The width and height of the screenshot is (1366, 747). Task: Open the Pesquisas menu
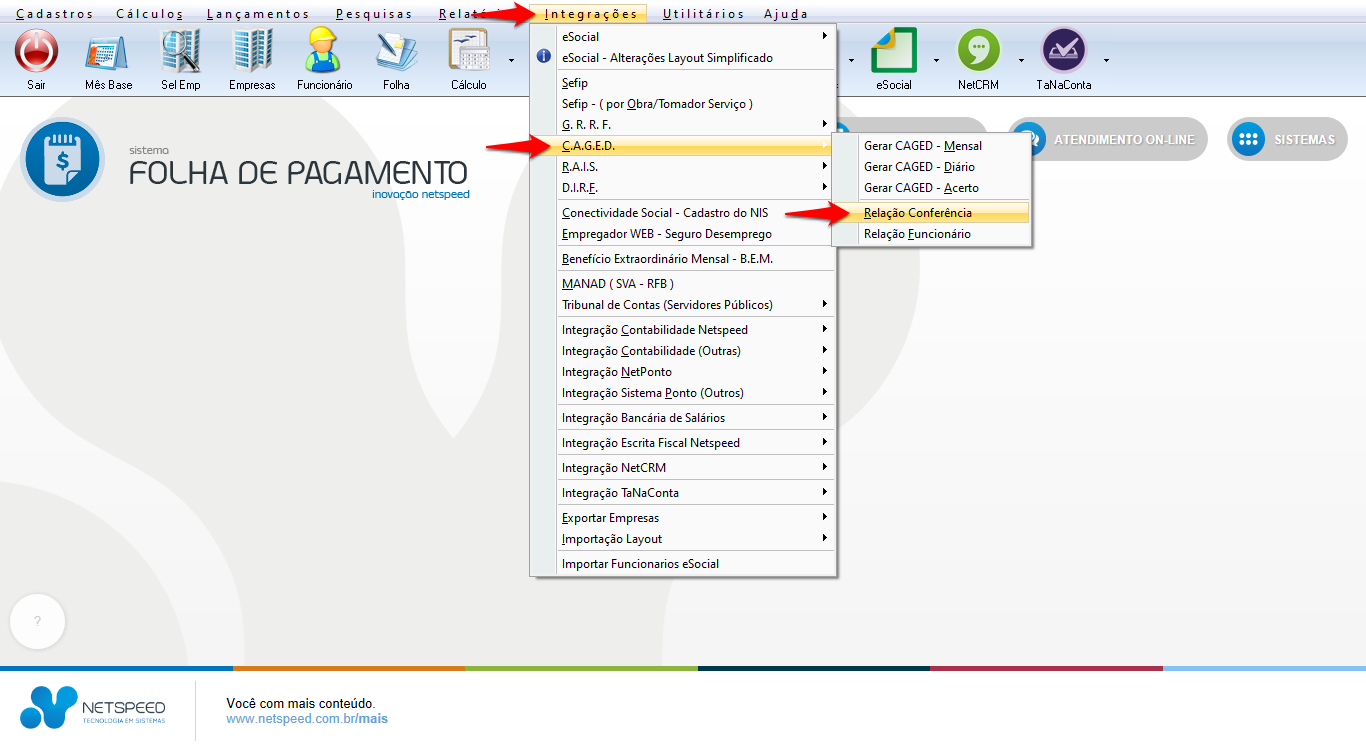click(375, 14)
